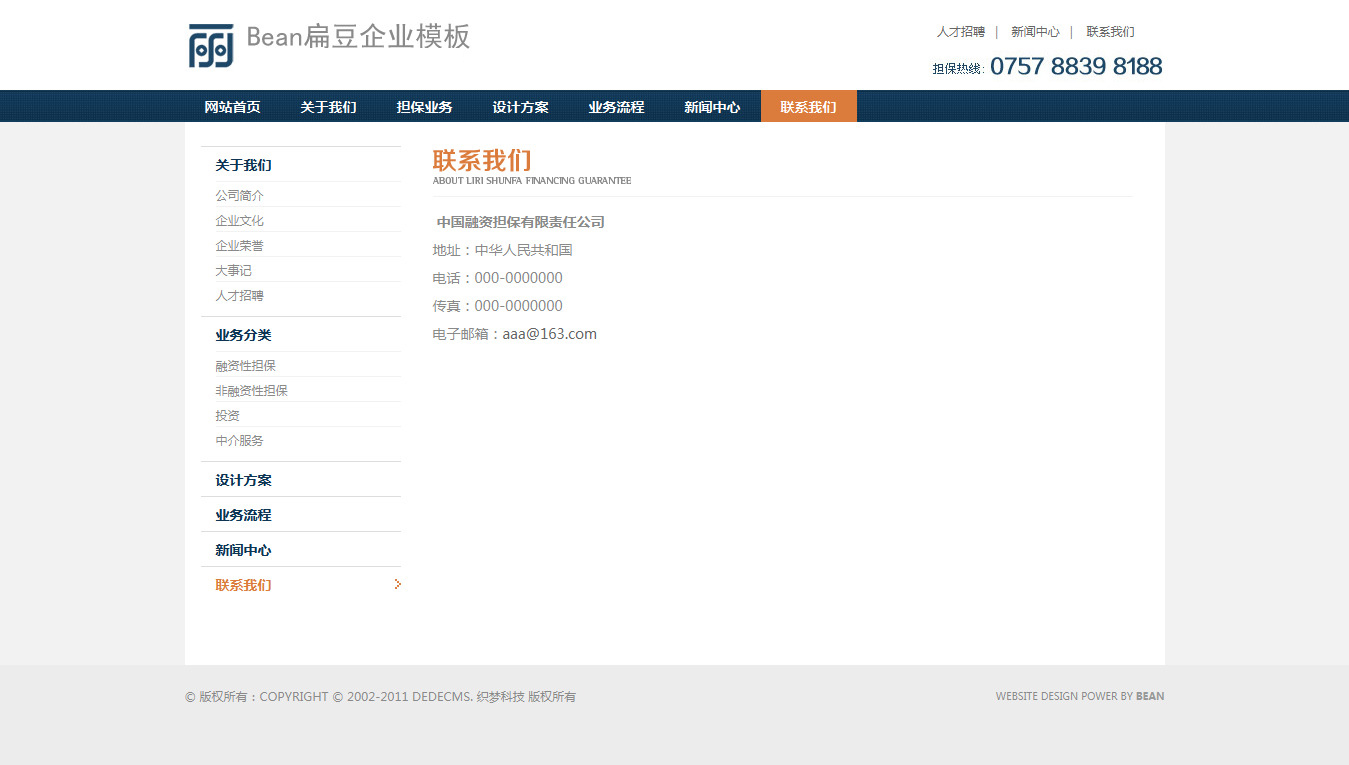
Task: Click 中介服务 in the sidebar
Action: point(240,441)
